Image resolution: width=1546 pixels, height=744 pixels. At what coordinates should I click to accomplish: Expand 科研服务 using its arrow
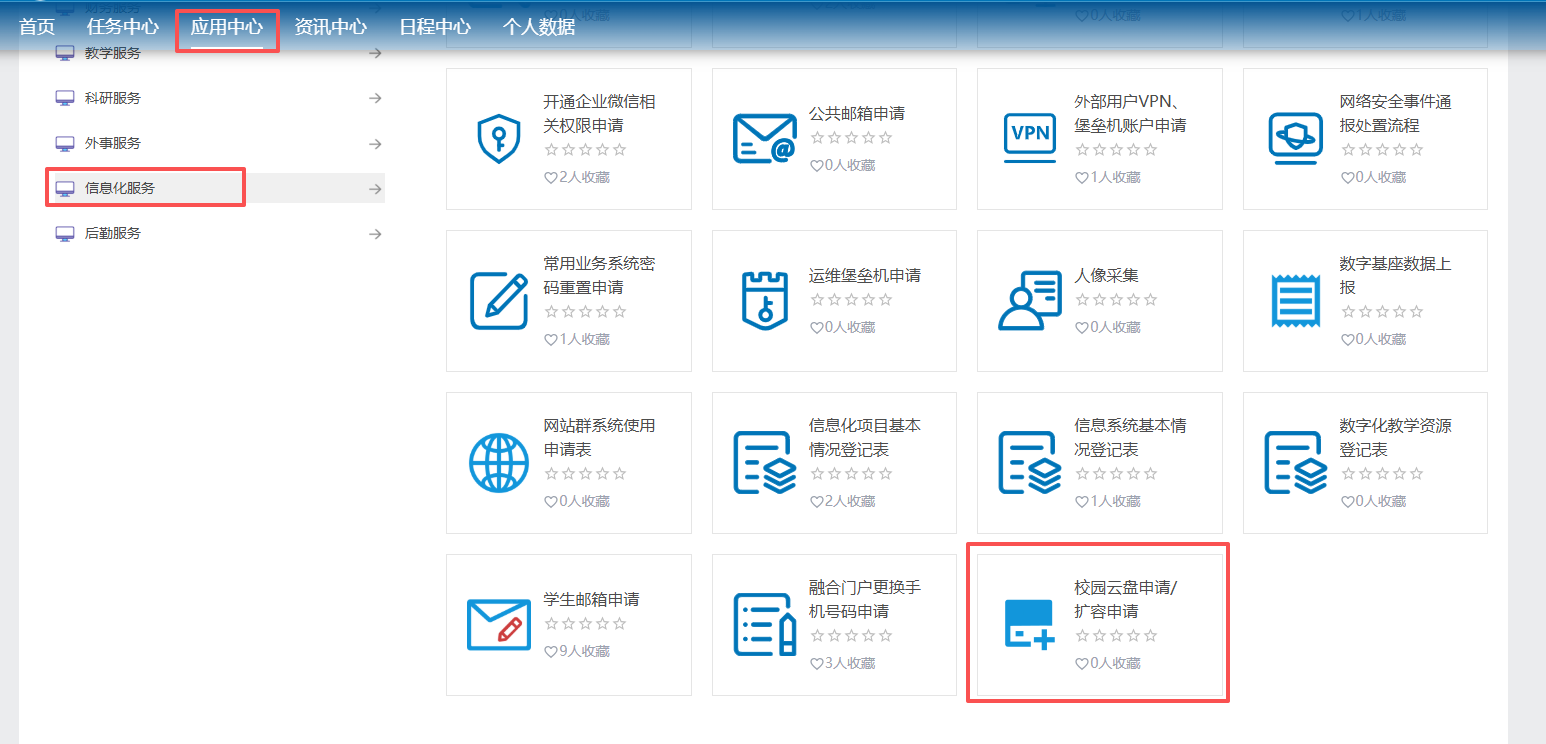(375, 98)
